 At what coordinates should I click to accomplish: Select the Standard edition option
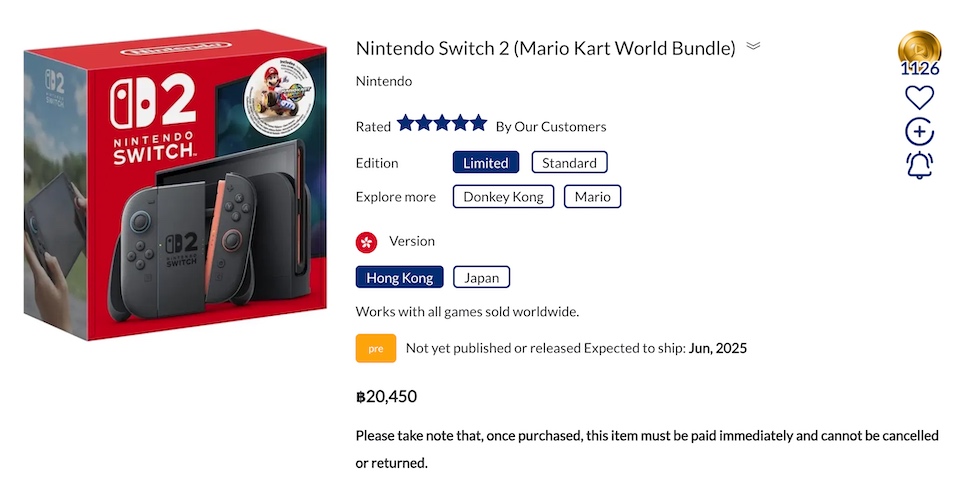[569, 163]
